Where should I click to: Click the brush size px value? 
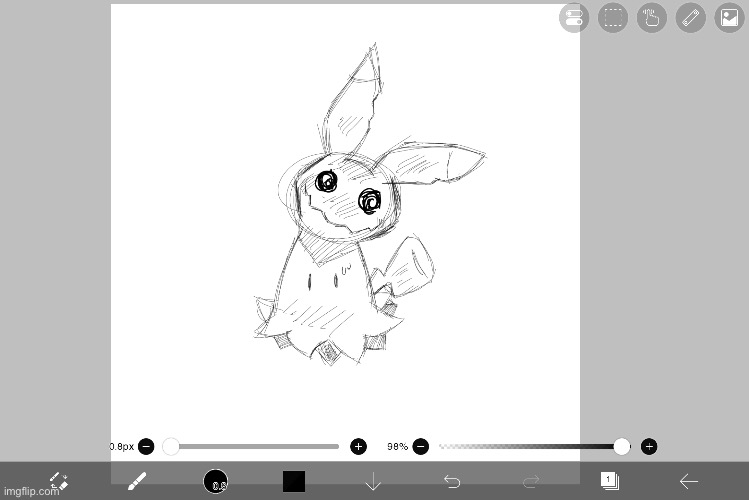122,447
